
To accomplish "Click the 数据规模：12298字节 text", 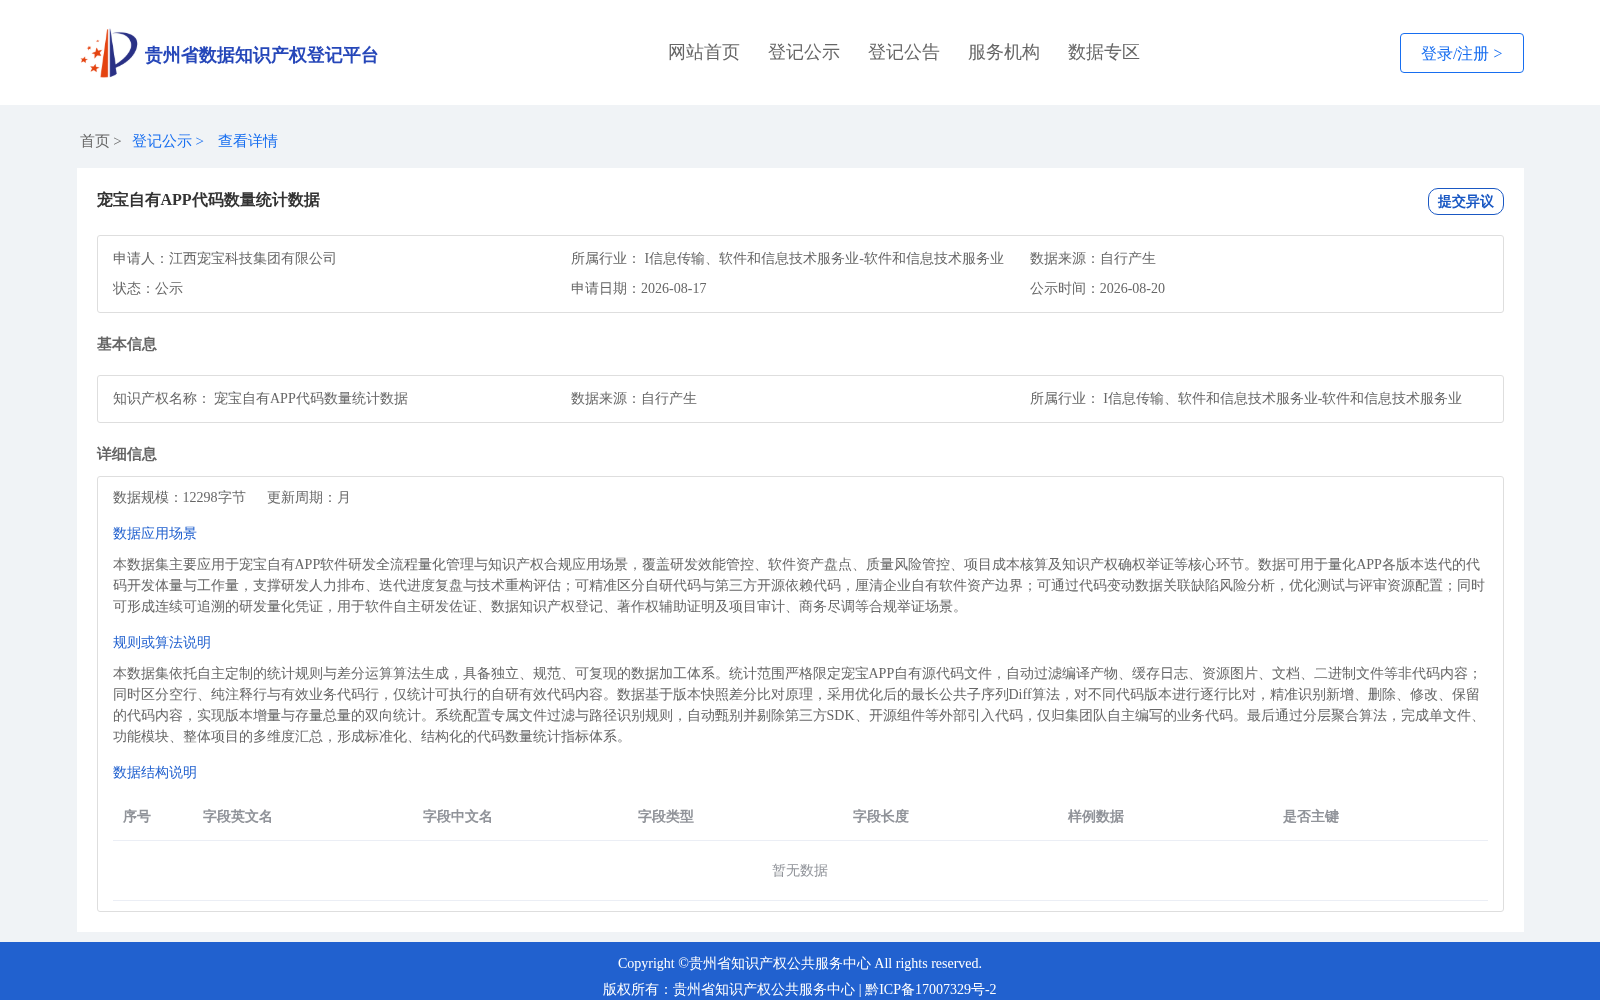I will pos(179,497).
